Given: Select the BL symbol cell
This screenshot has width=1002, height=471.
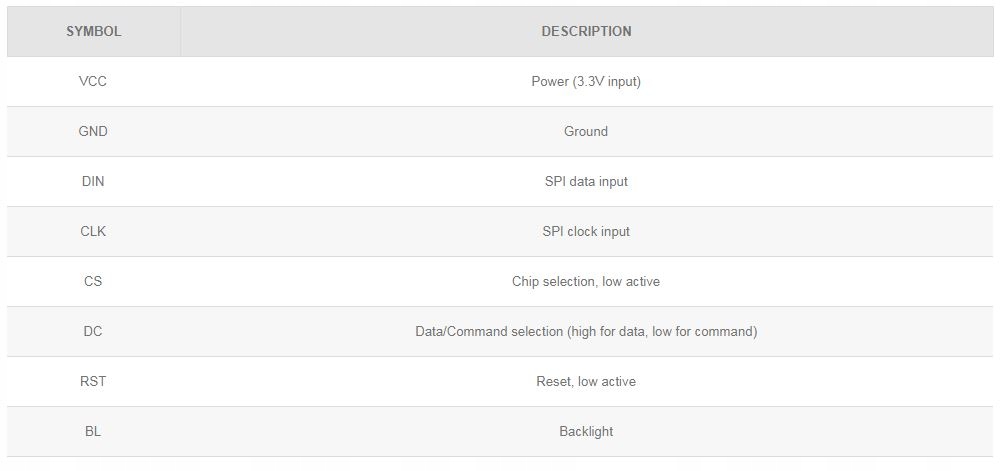Looking at the screenshot, I should [x=93, y=431].
